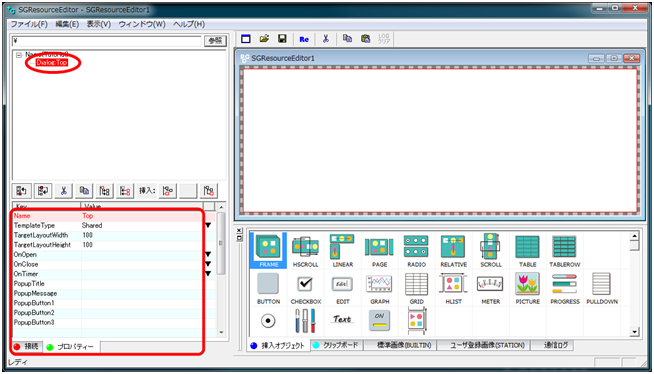Open the TemplateType dropdown arrow
Image resolution: width=654 pixels, height=374 pixels.
(208, 226)
